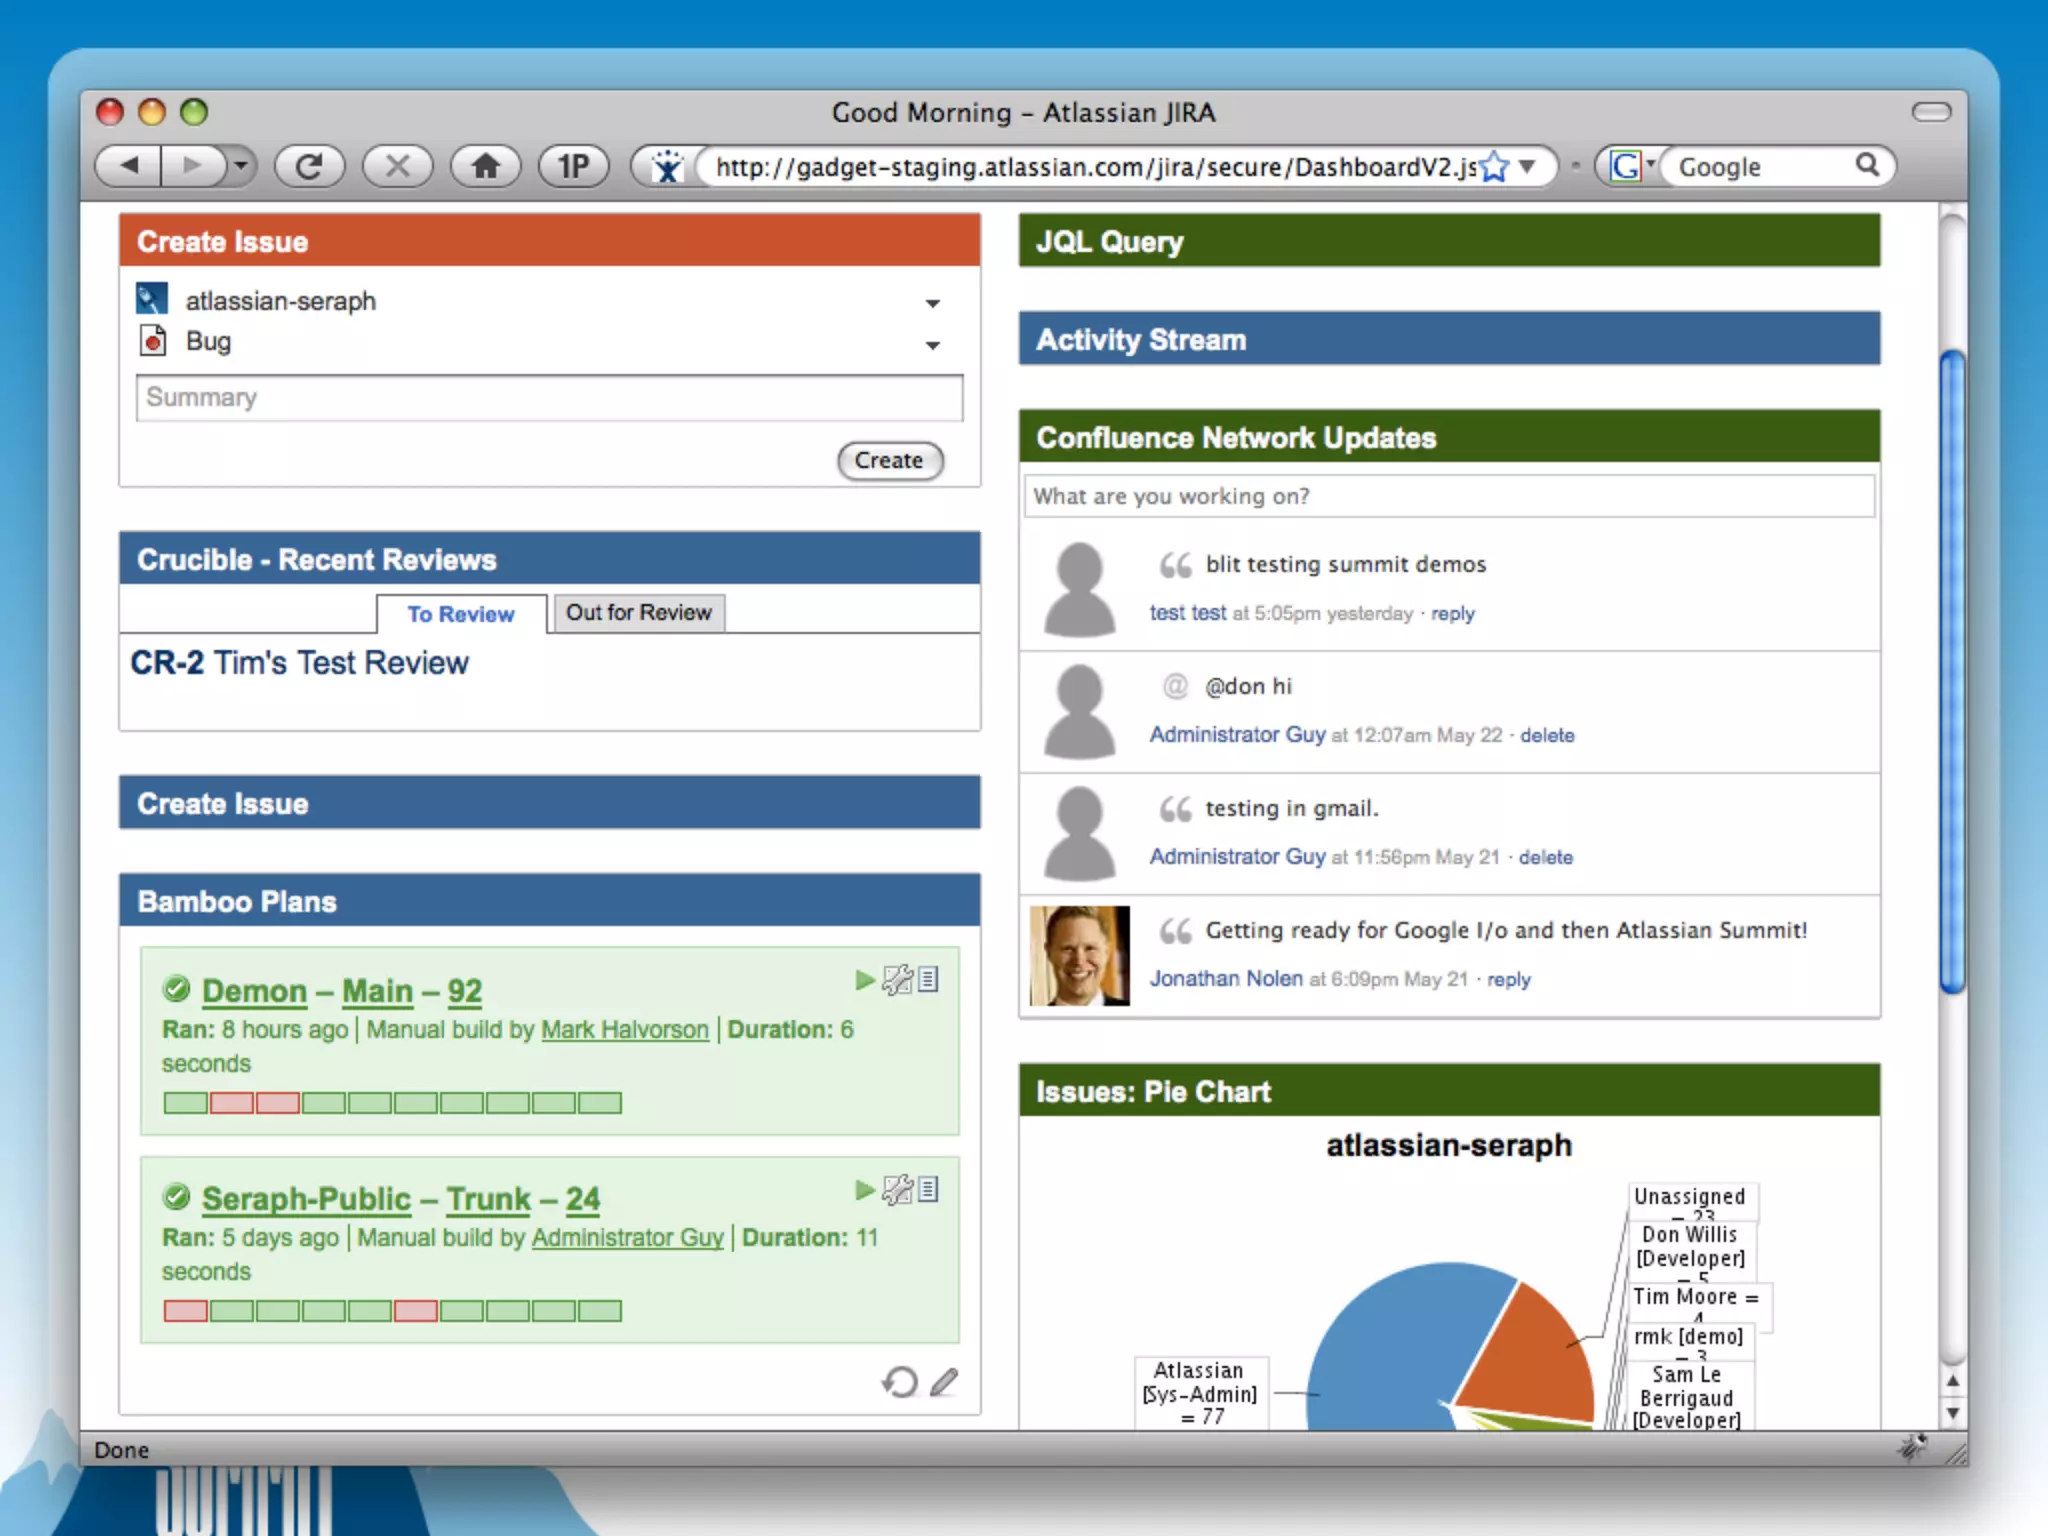Open the Demon – Main plan log icon

click(928, 979)
